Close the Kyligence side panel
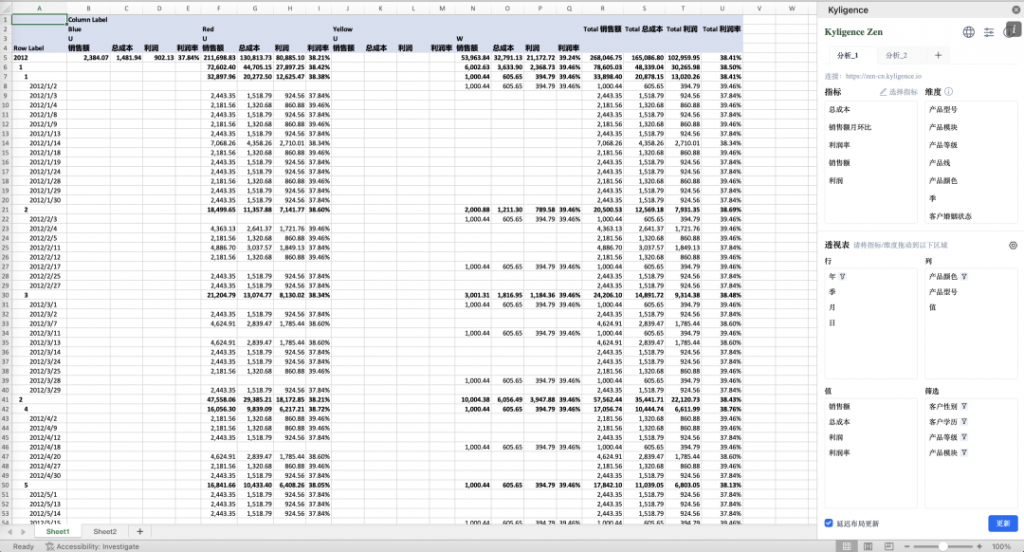This screenshot has height=552, width=1024. point(1016,10)
